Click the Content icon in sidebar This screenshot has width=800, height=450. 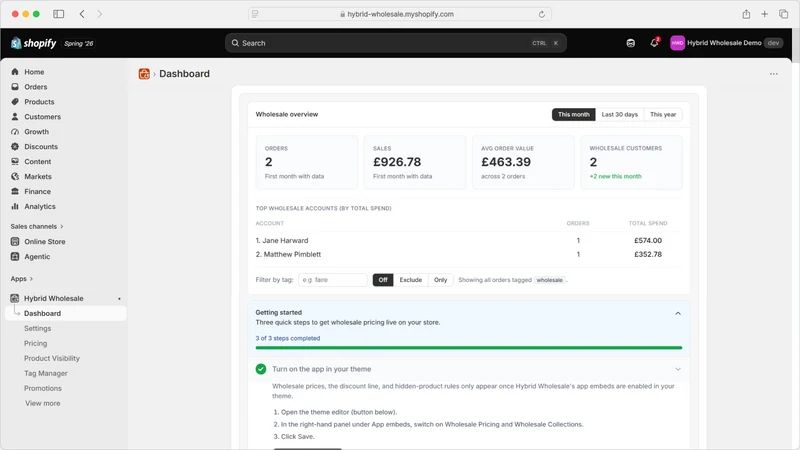(15, 161)
